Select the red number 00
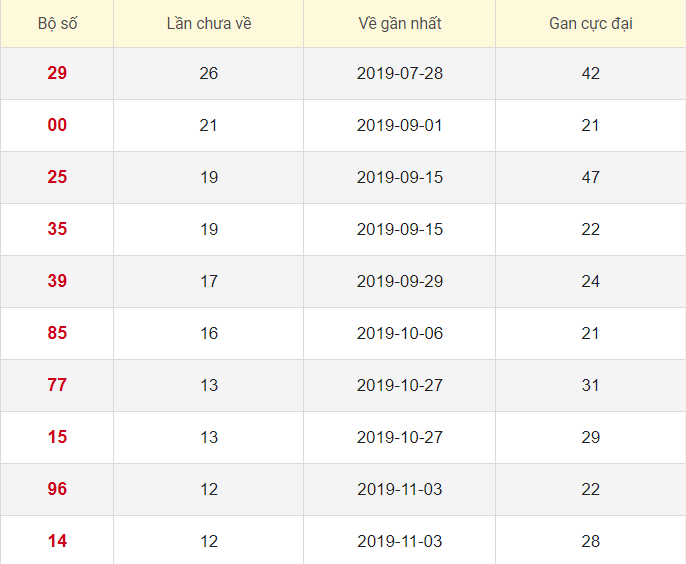Image resolution: width=686 pixels, height=564 pixels. [57, 125]
